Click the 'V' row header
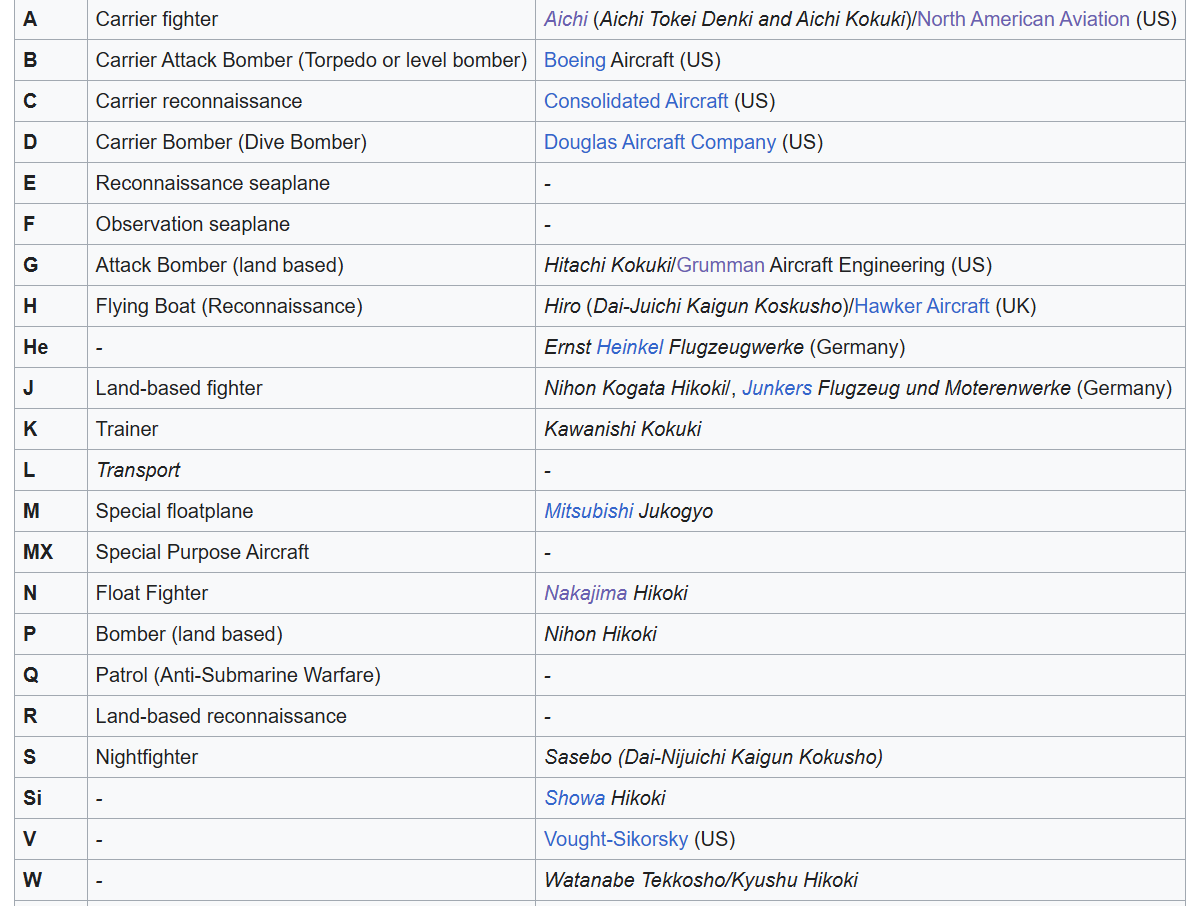 51,839
